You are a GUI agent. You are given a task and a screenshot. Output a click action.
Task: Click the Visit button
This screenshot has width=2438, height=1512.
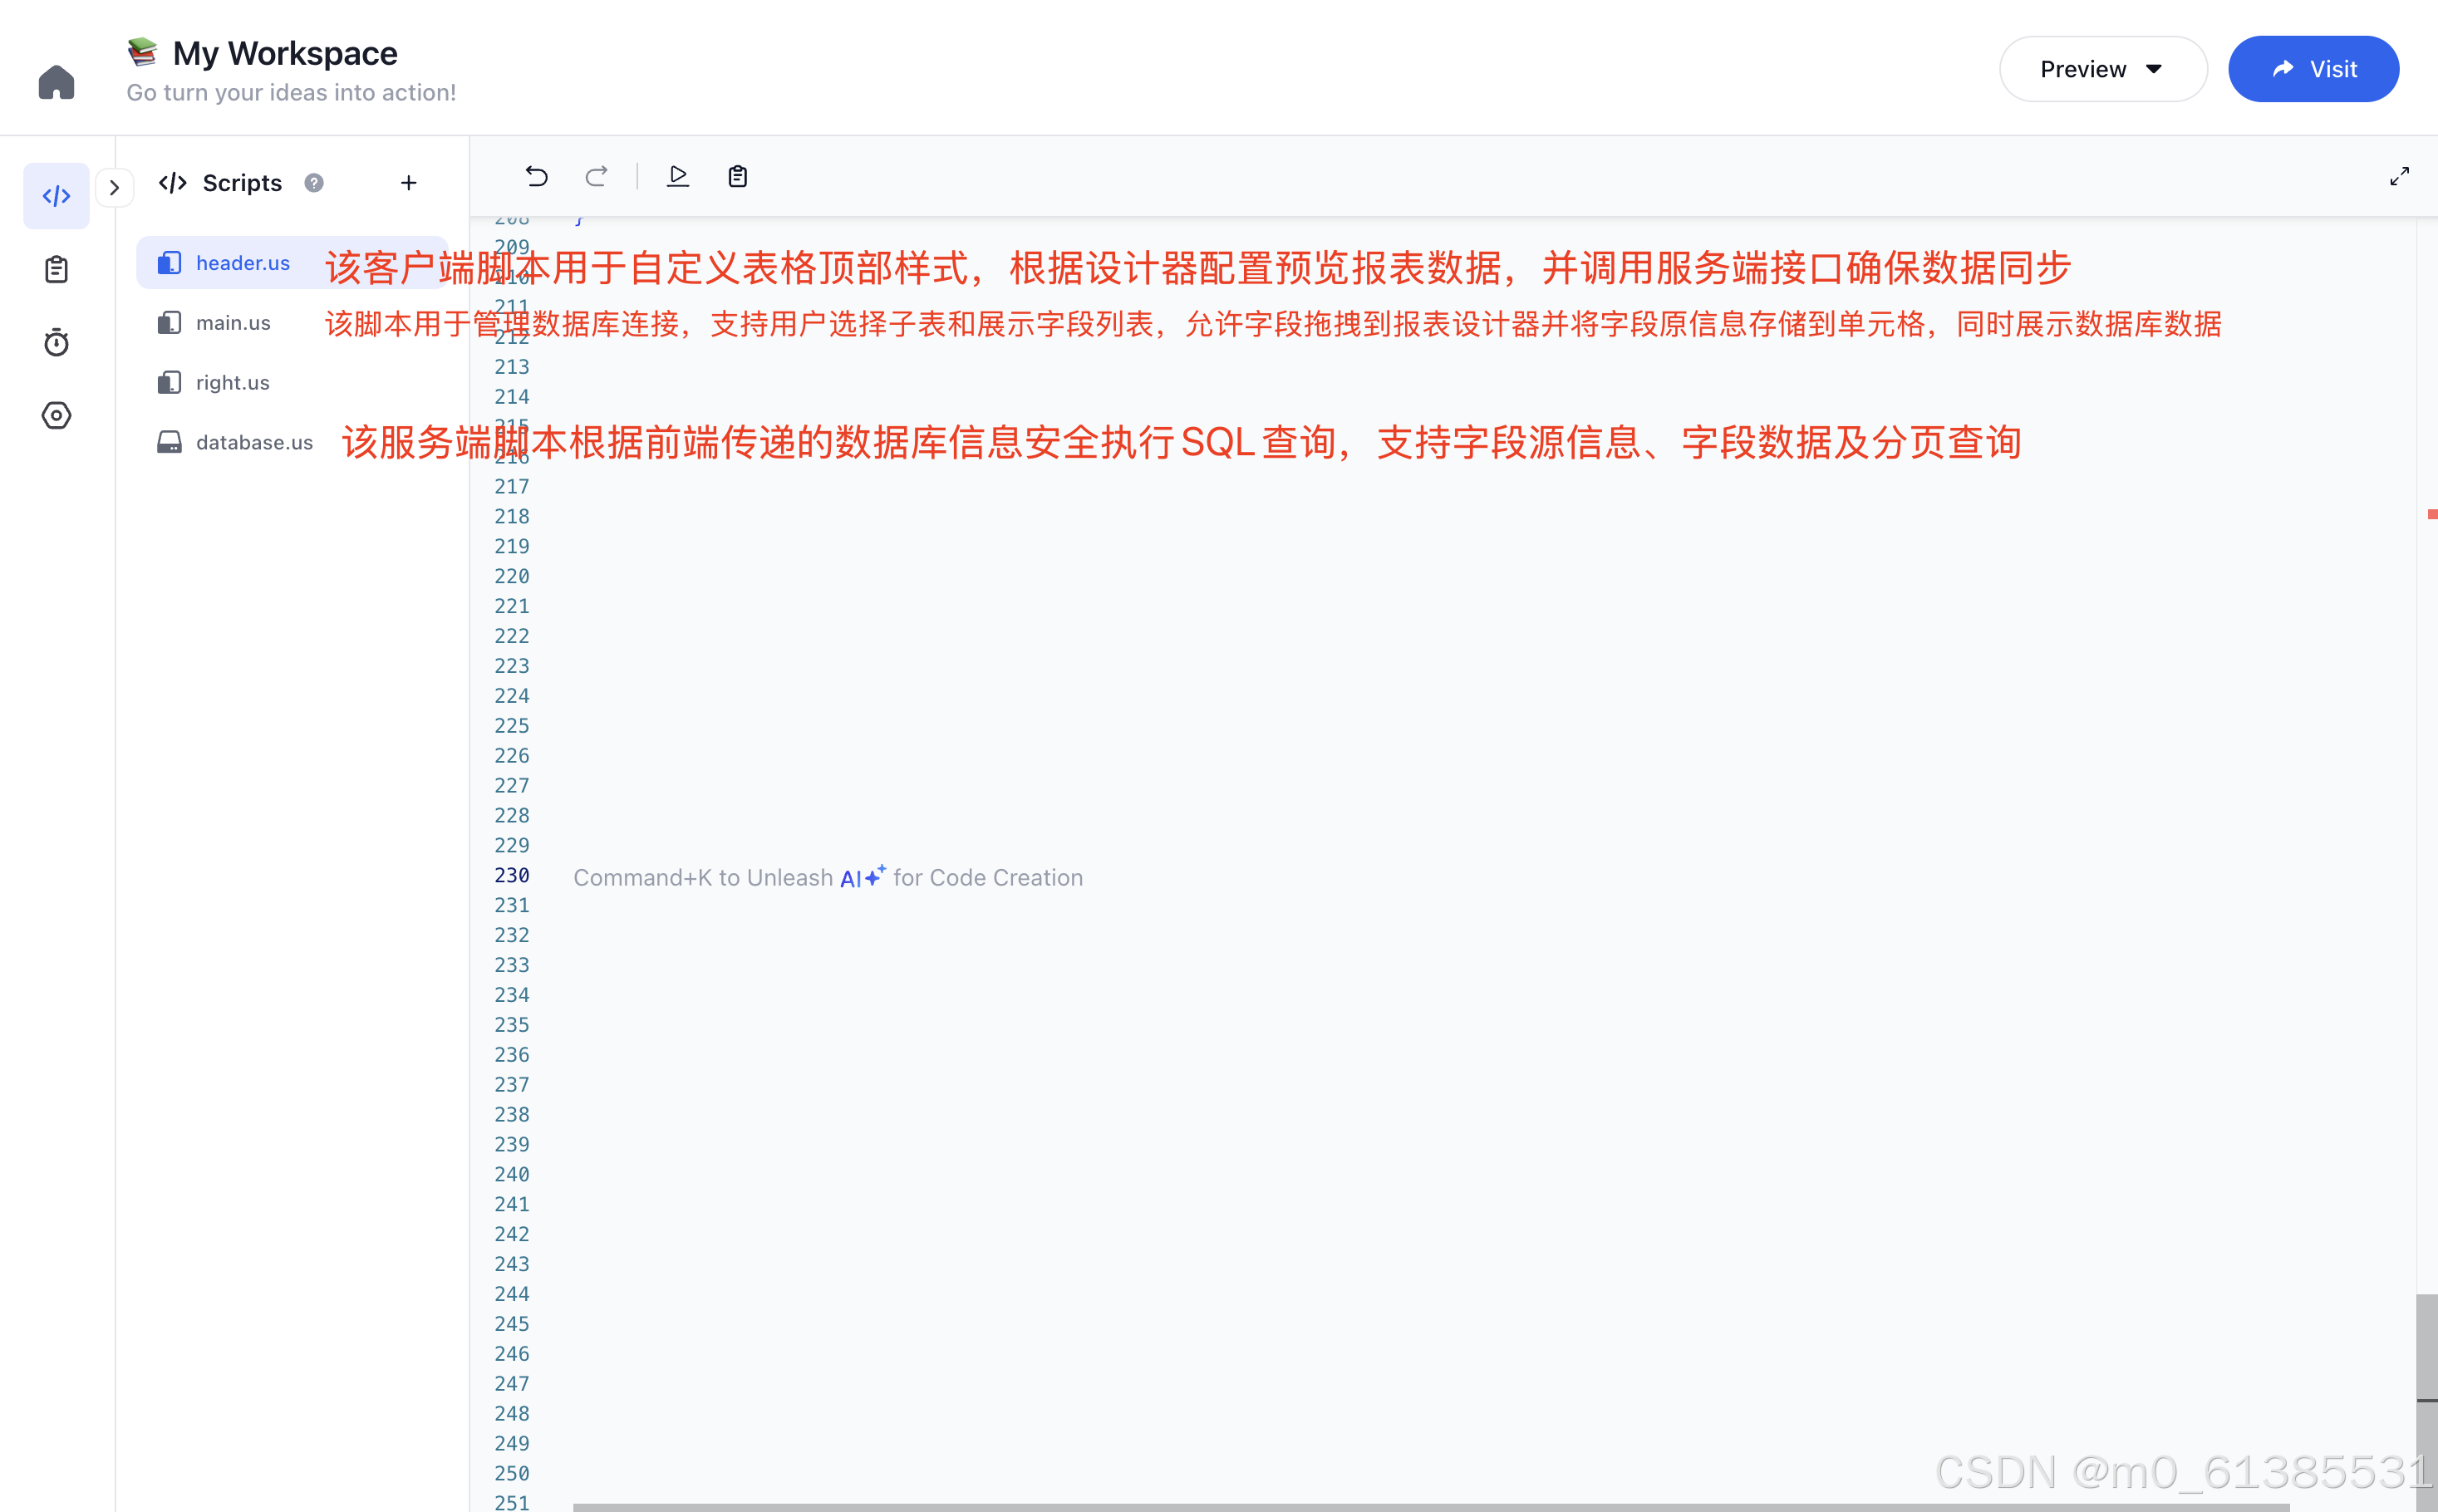point(2313,69)
